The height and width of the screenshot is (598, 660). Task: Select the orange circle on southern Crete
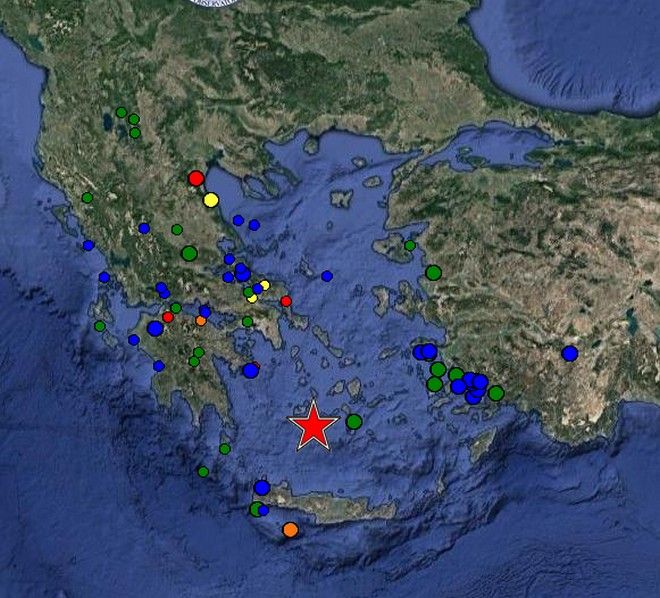pyautogui.click(x=290, y=529)
